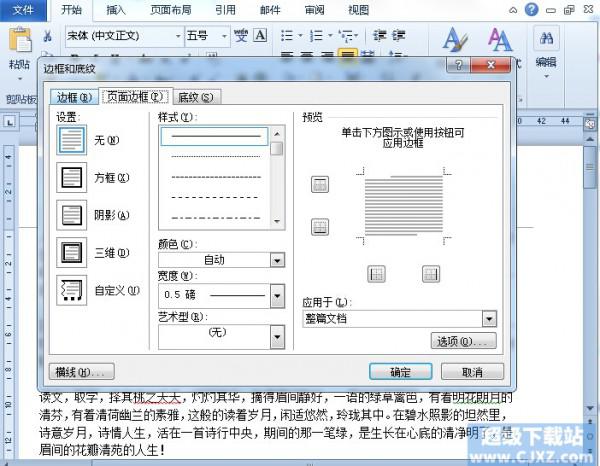Viewport: 600px width, 466px height.
Task: Expand the bullets dropdown arrow
Action: [300, 36]
